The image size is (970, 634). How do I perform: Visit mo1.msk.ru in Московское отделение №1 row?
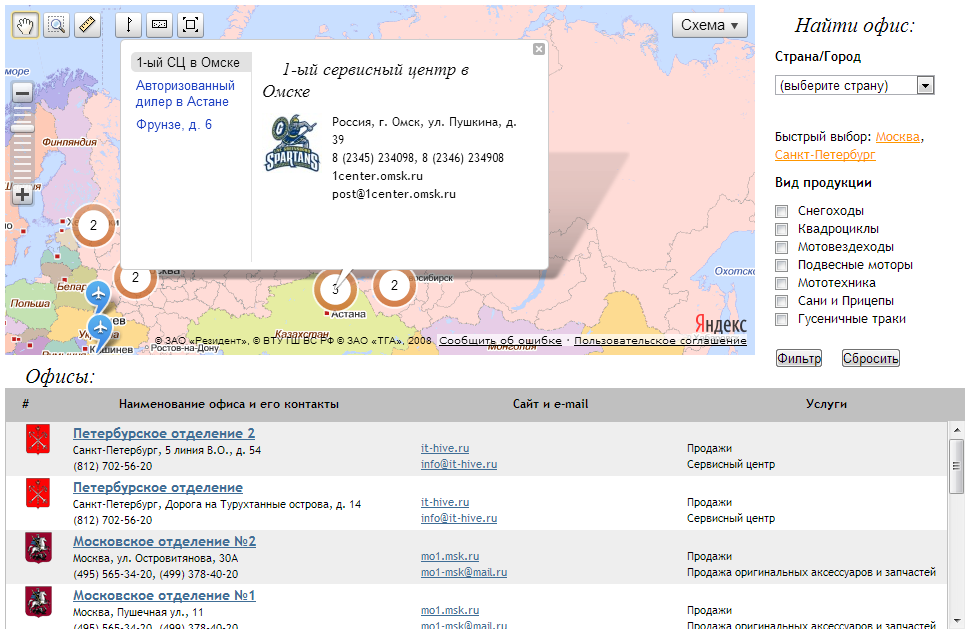(x=450, y=610)
